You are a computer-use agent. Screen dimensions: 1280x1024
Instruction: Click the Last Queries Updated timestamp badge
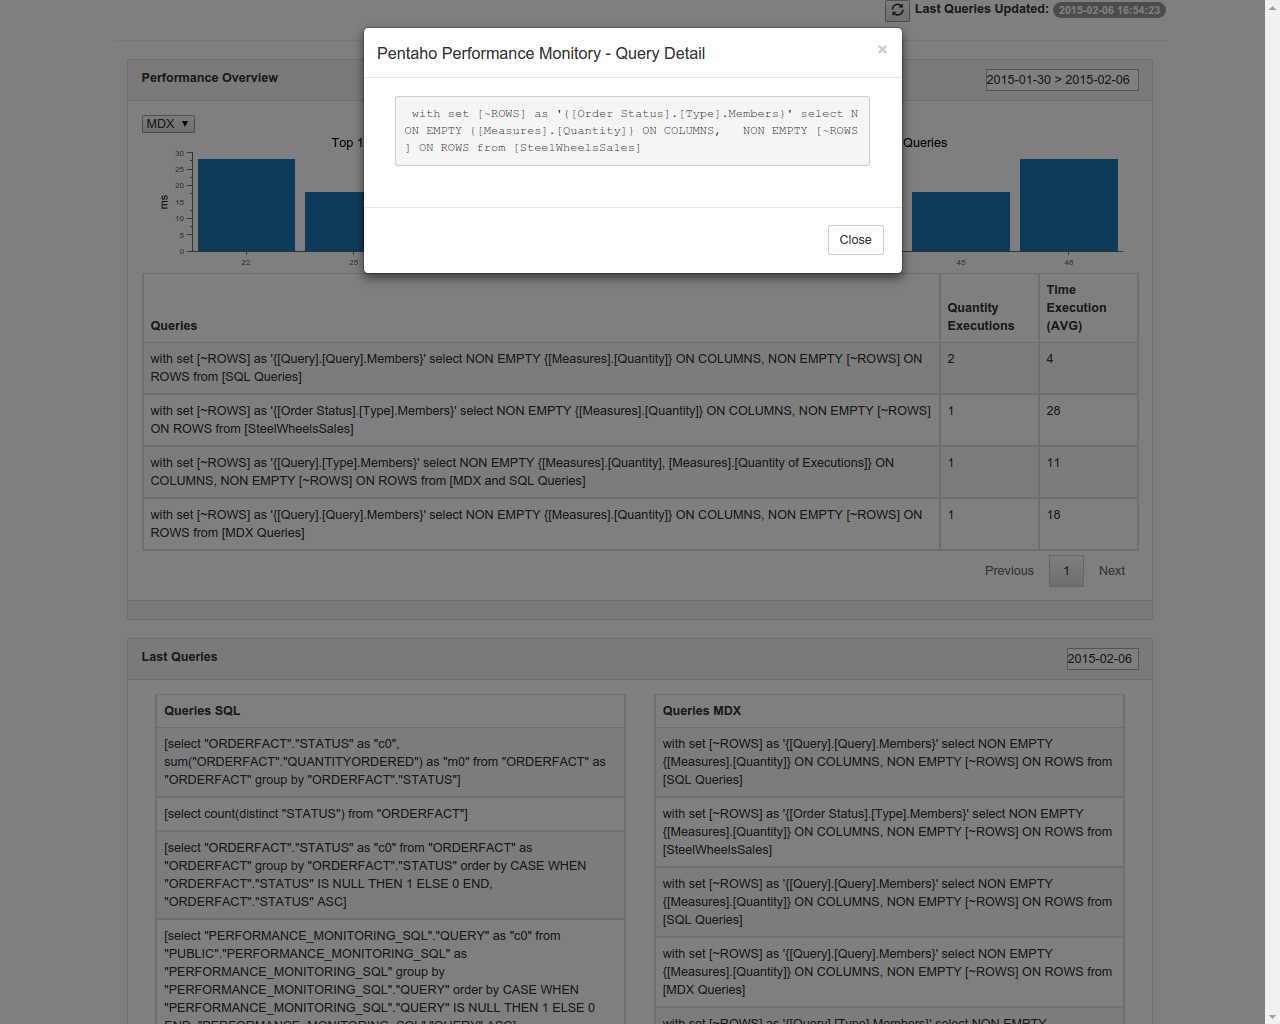tap(1109, 10)
